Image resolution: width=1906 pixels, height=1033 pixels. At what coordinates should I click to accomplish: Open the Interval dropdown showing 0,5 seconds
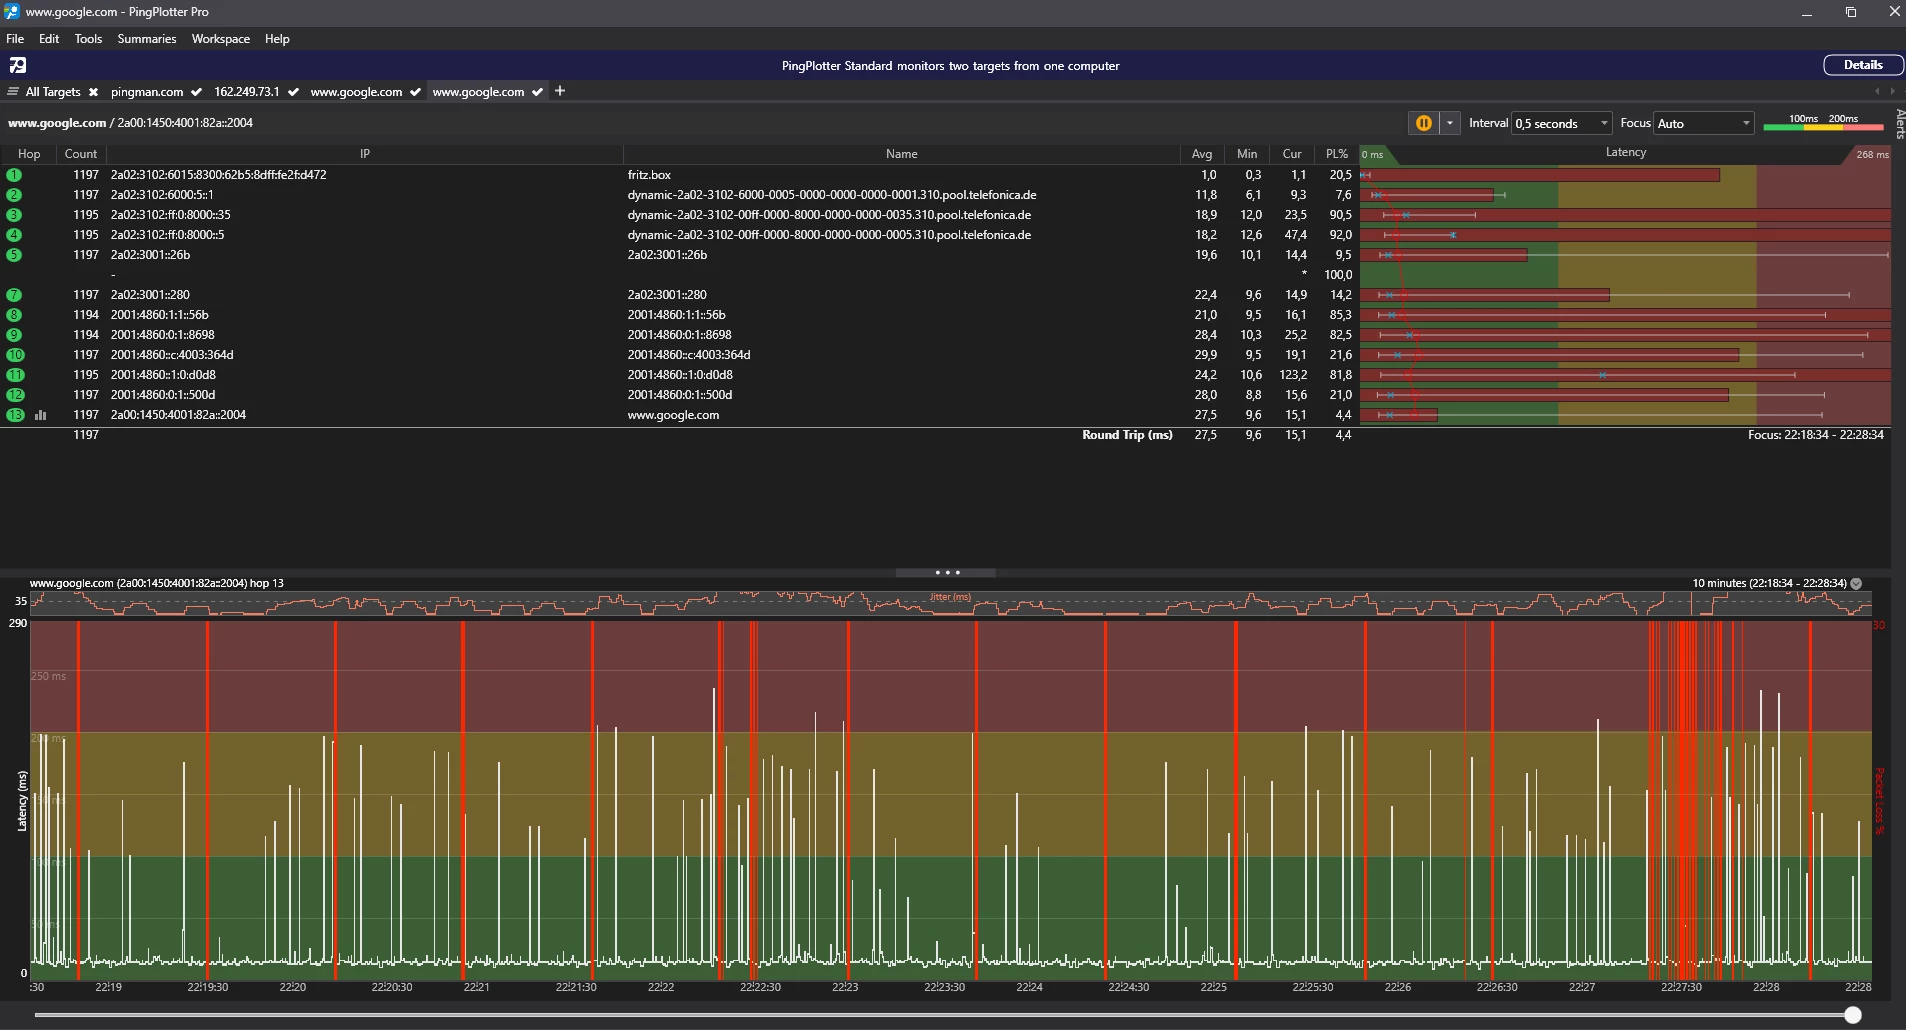point(1561,123)
